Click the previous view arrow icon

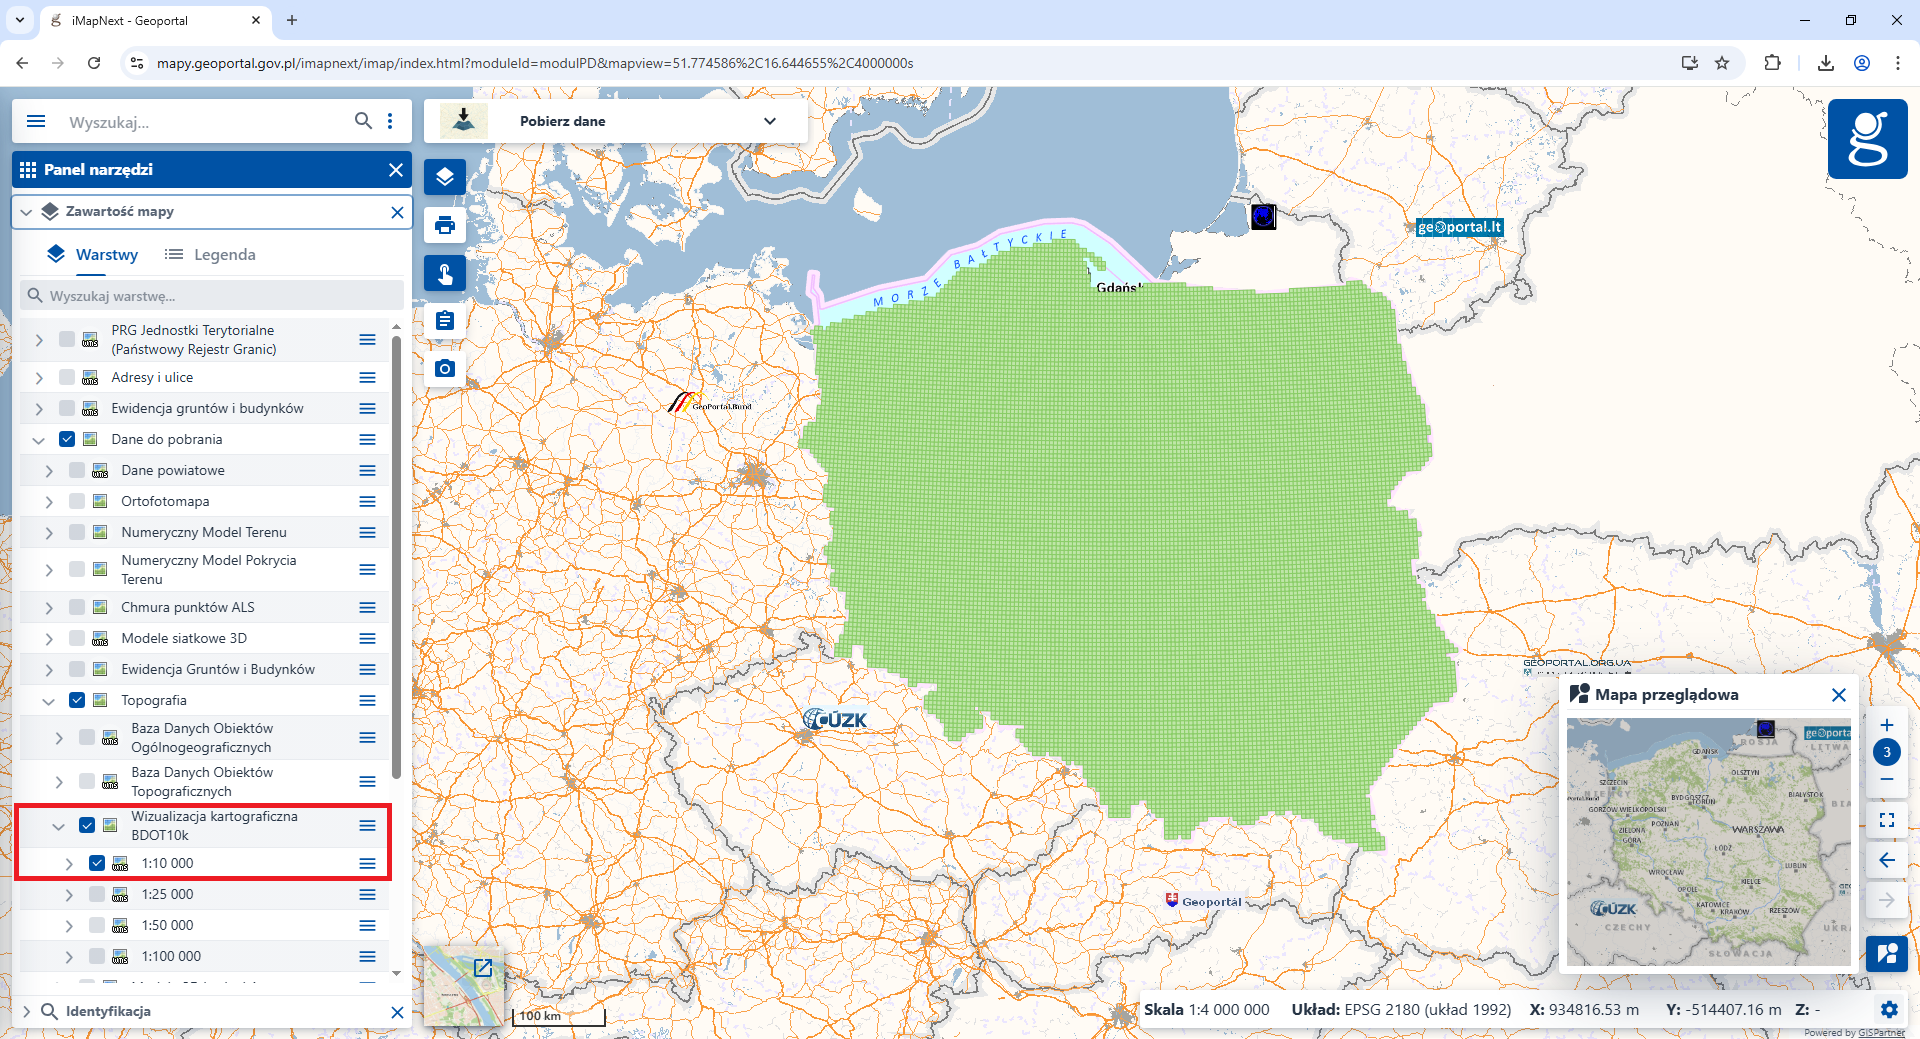[x=1888, y=860]
